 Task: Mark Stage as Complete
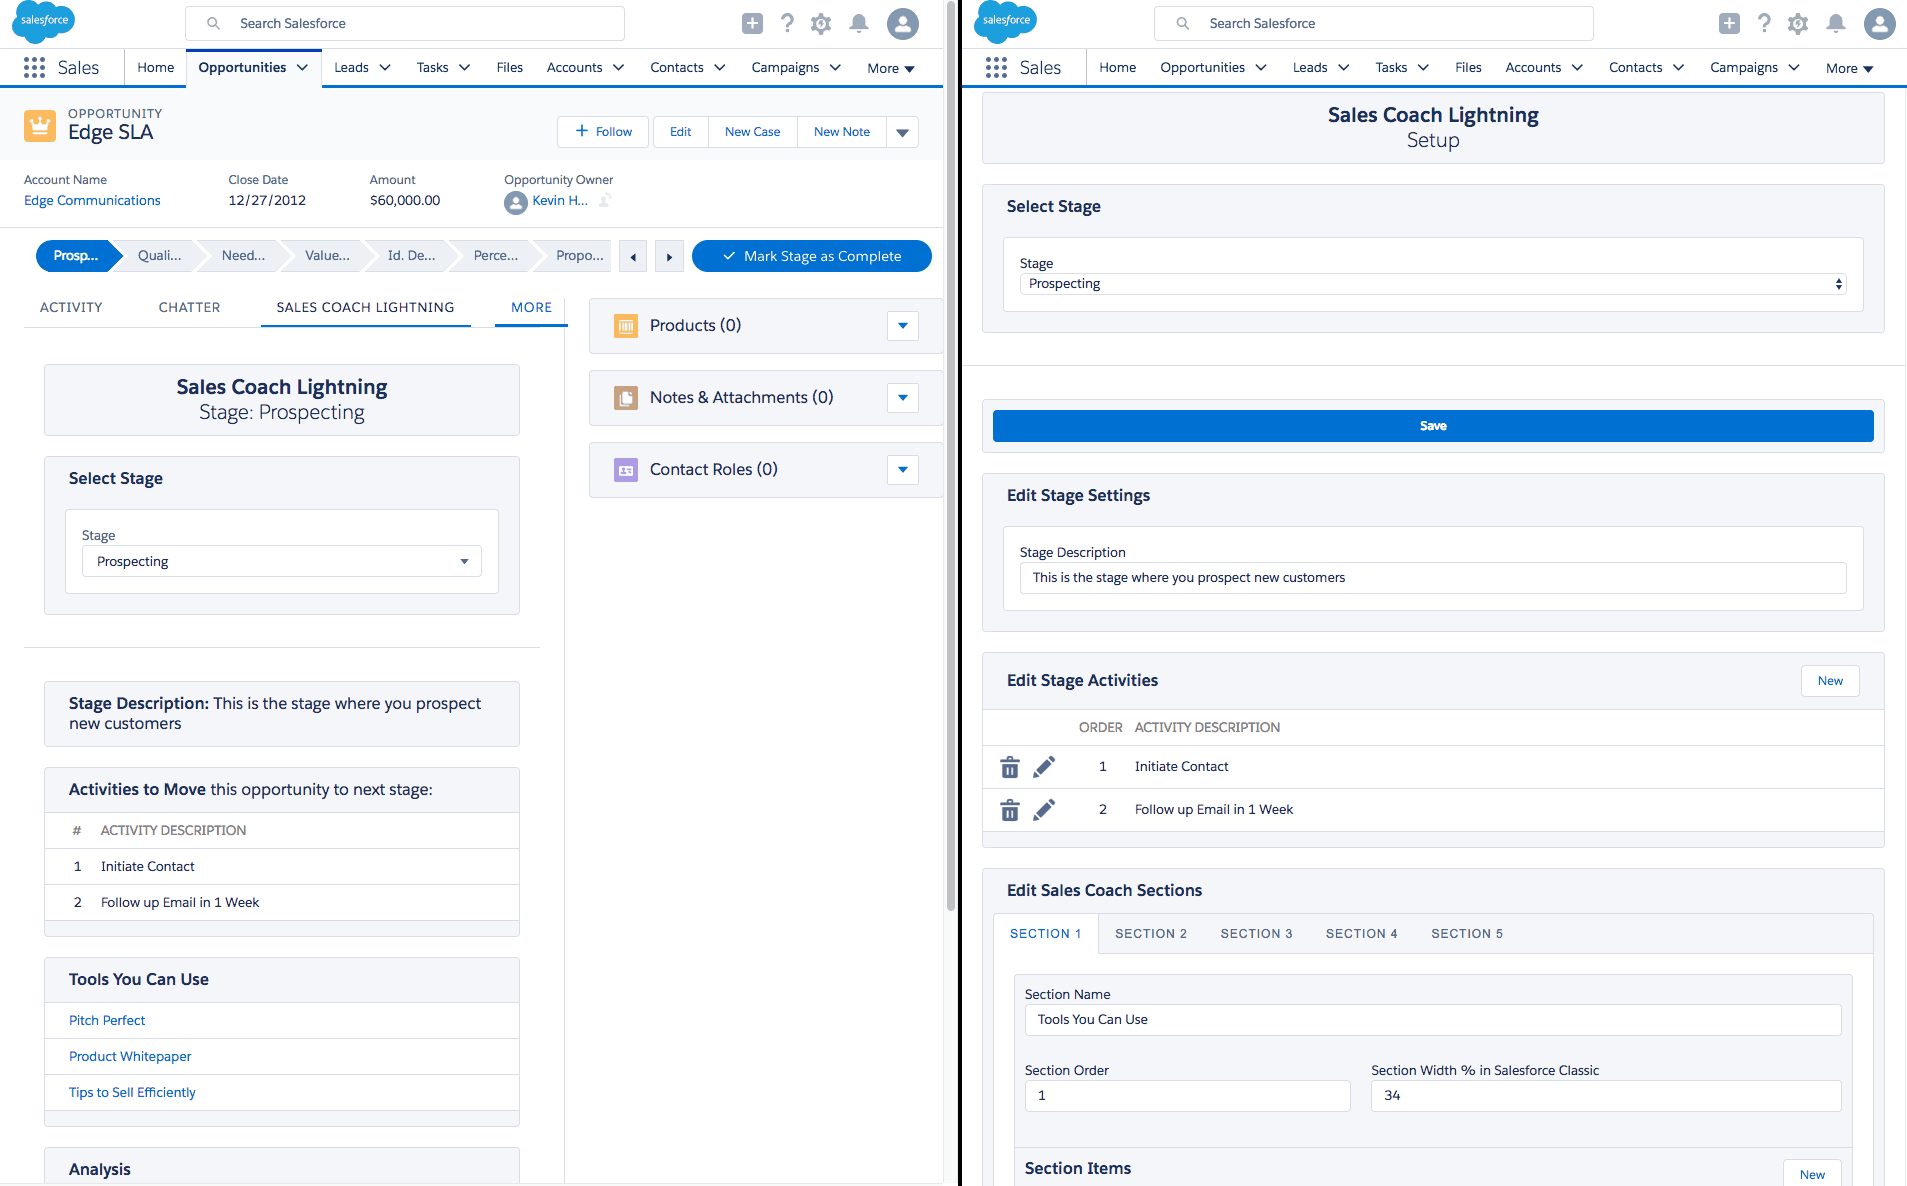[811, 256]
